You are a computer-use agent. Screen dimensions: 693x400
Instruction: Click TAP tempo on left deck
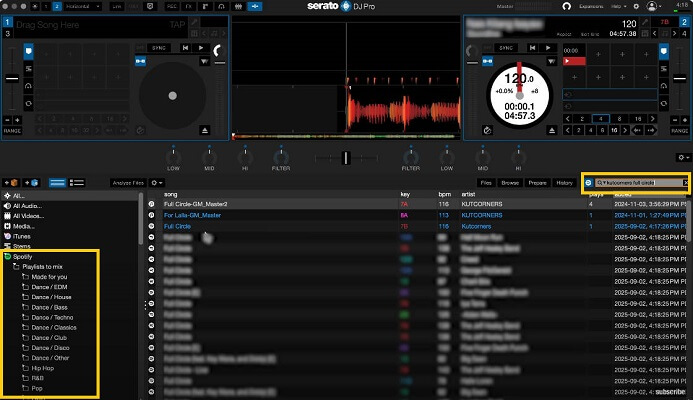(177, 25)
